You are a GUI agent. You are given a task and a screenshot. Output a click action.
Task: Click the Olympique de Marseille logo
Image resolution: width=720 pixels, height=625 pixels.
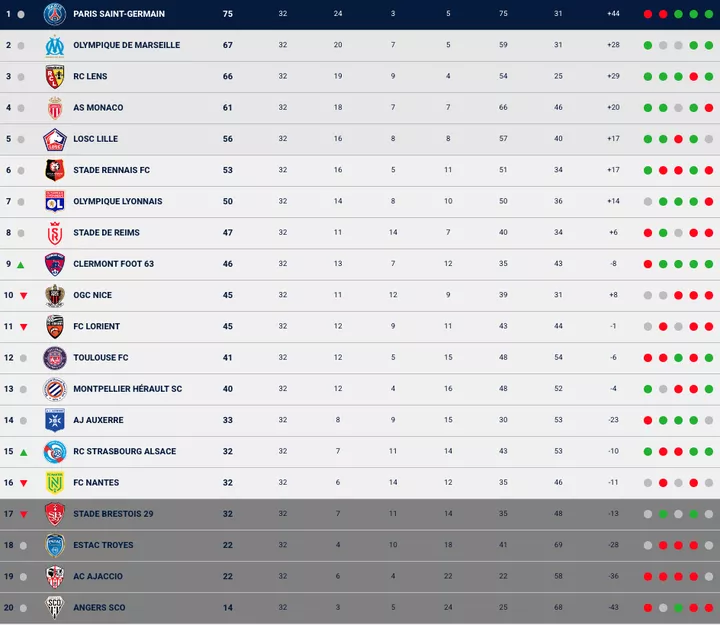click(54, 45)
